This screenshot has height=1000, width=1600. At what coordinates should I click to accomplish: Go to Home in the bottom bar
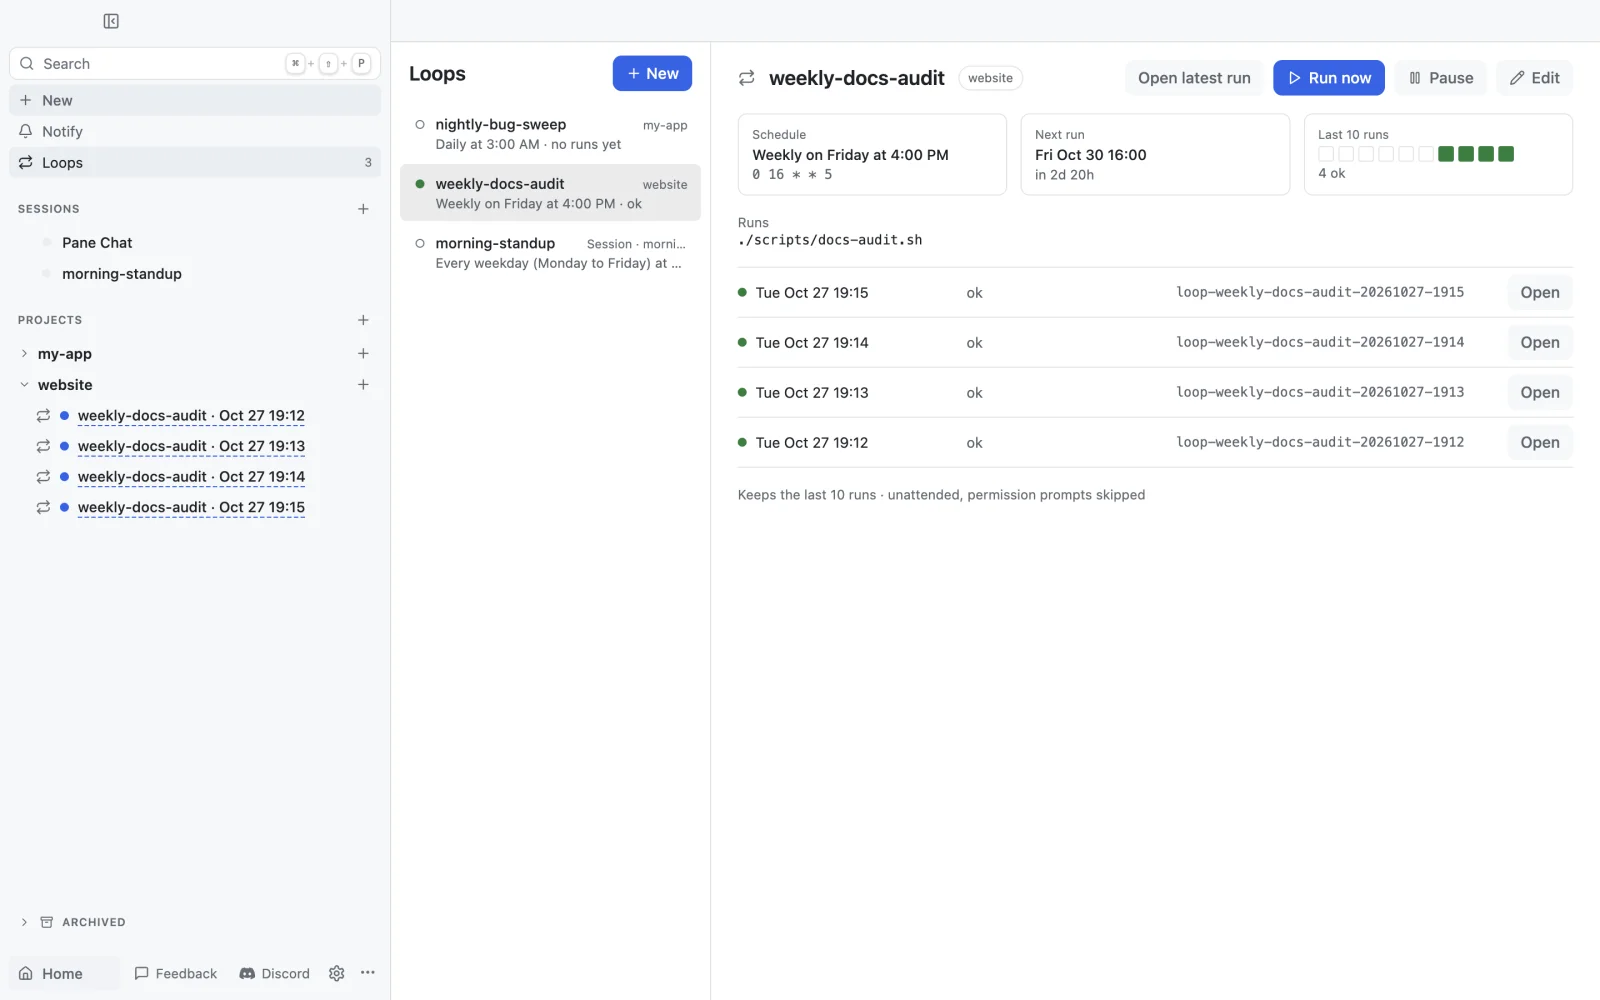(x=64, y=973)
